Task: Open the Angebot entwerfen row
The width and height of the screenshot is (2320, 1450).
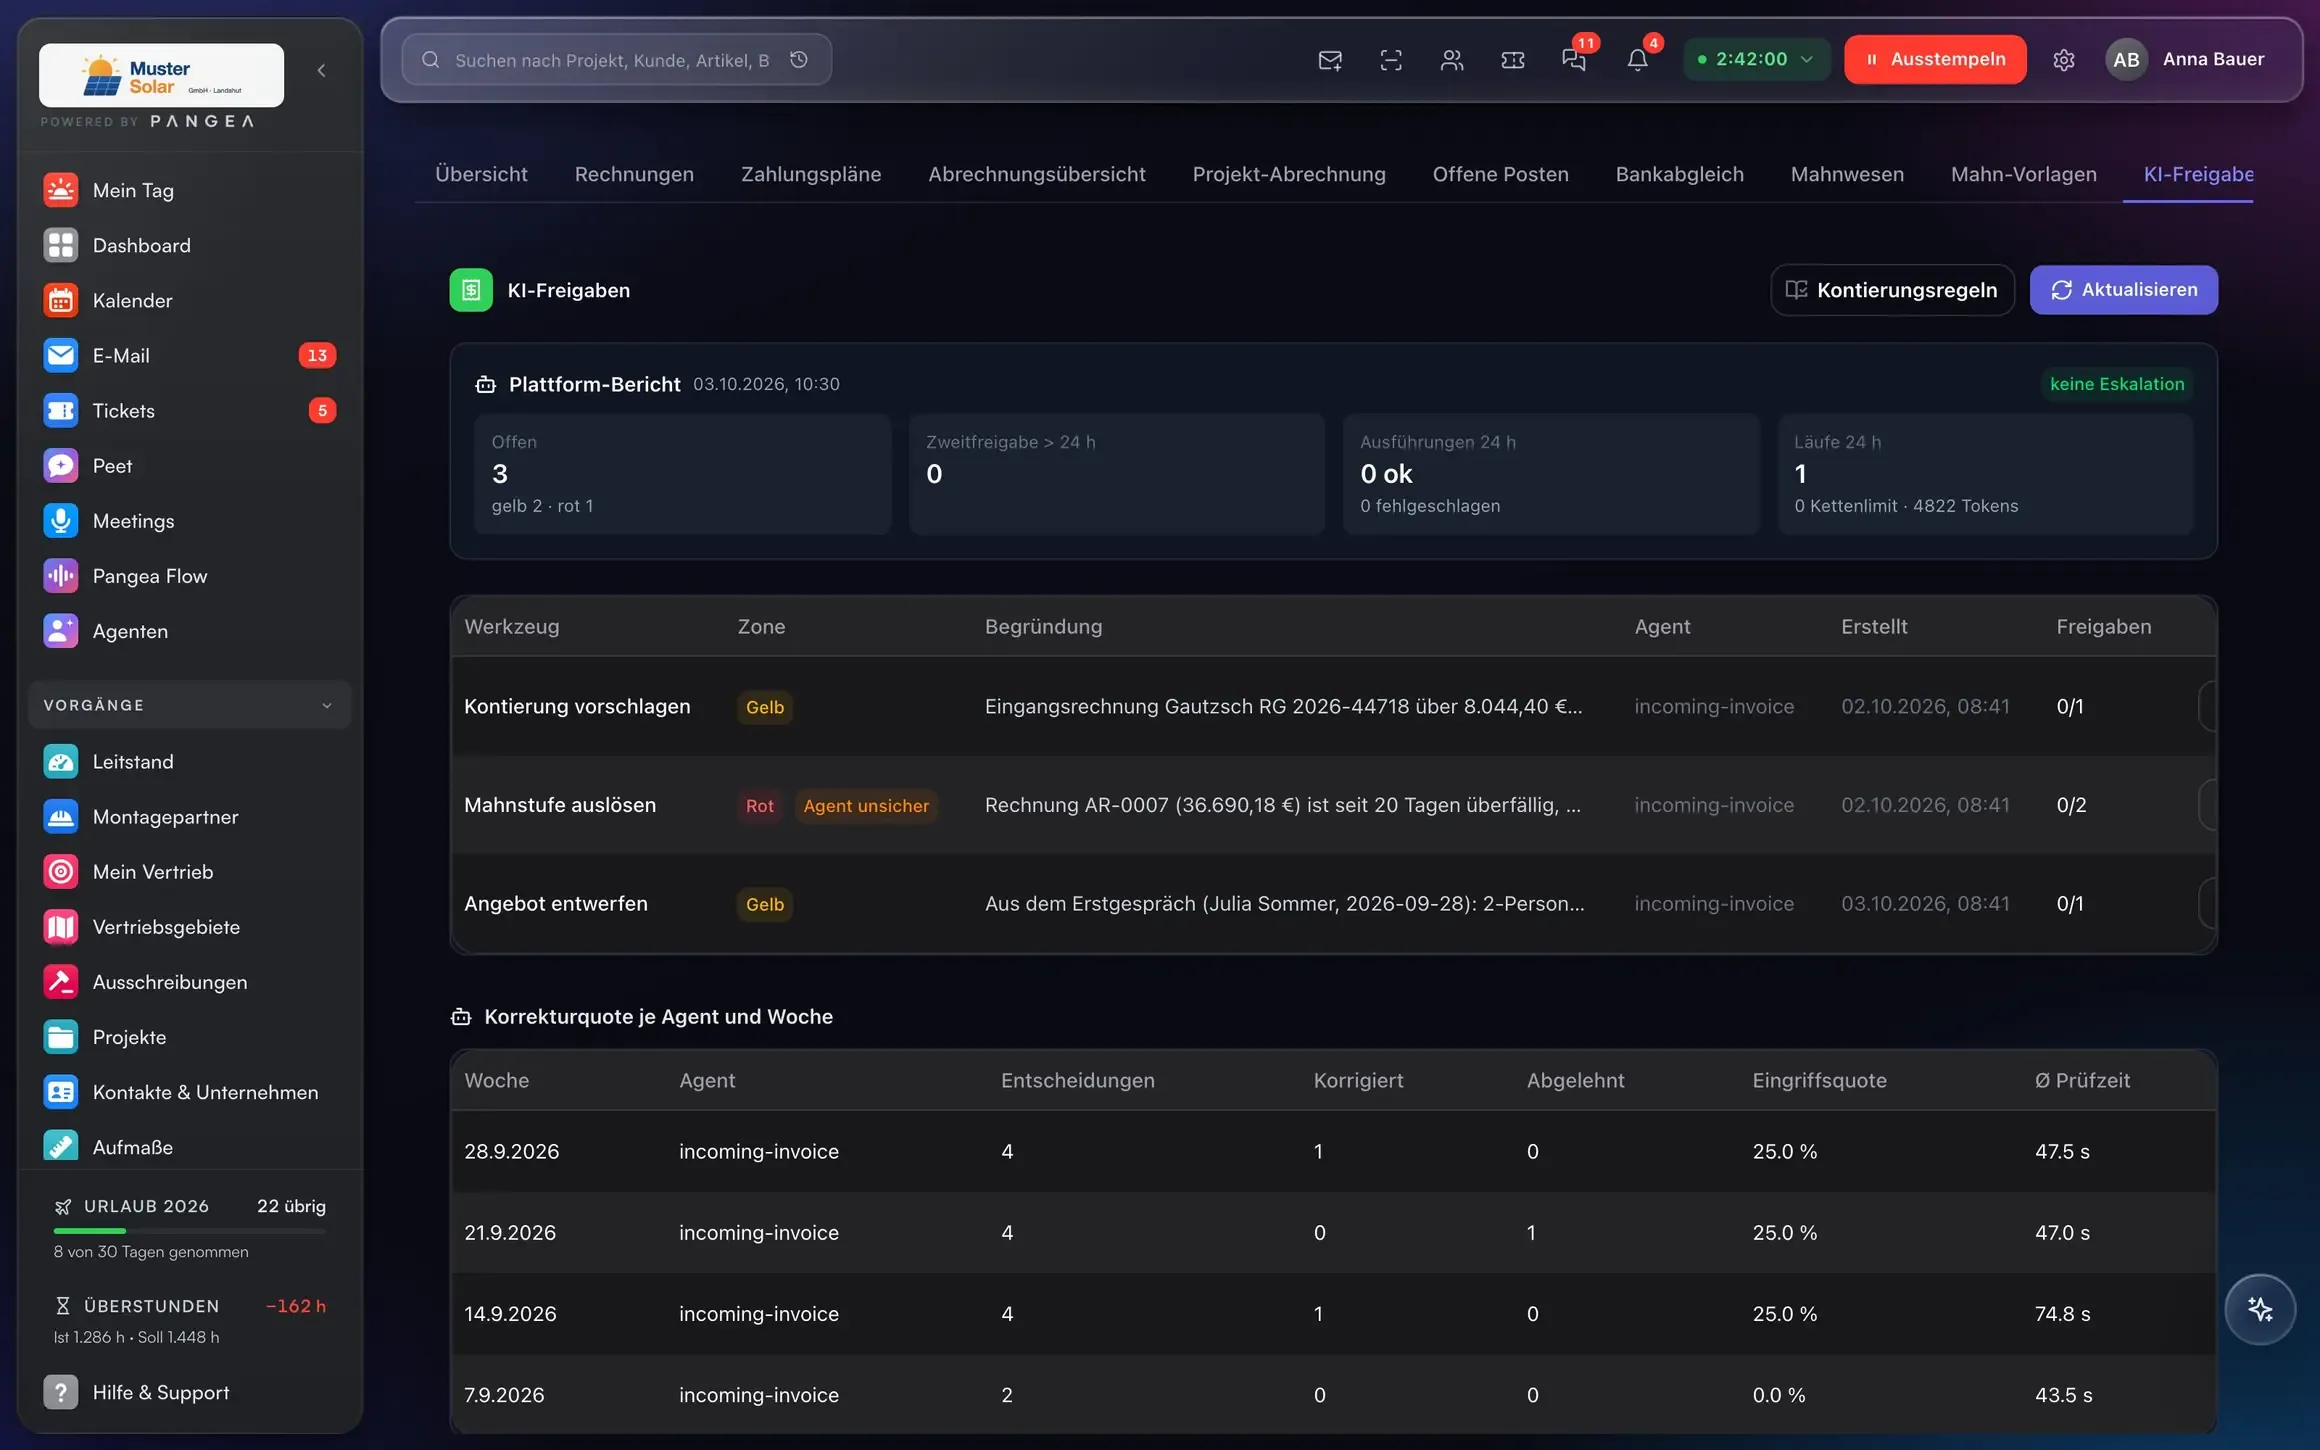Action: 1333,903
